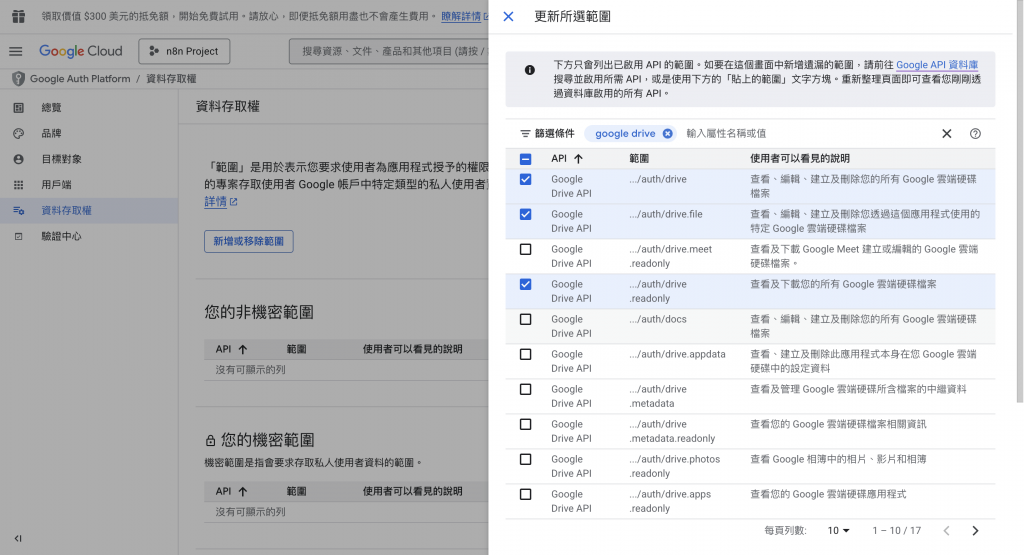The height and width of the screenshot is (555, 1024).
Task: Collapse the left sidebar with the bottom arrow
Action: pyautogui.click(x=18, y=539)
